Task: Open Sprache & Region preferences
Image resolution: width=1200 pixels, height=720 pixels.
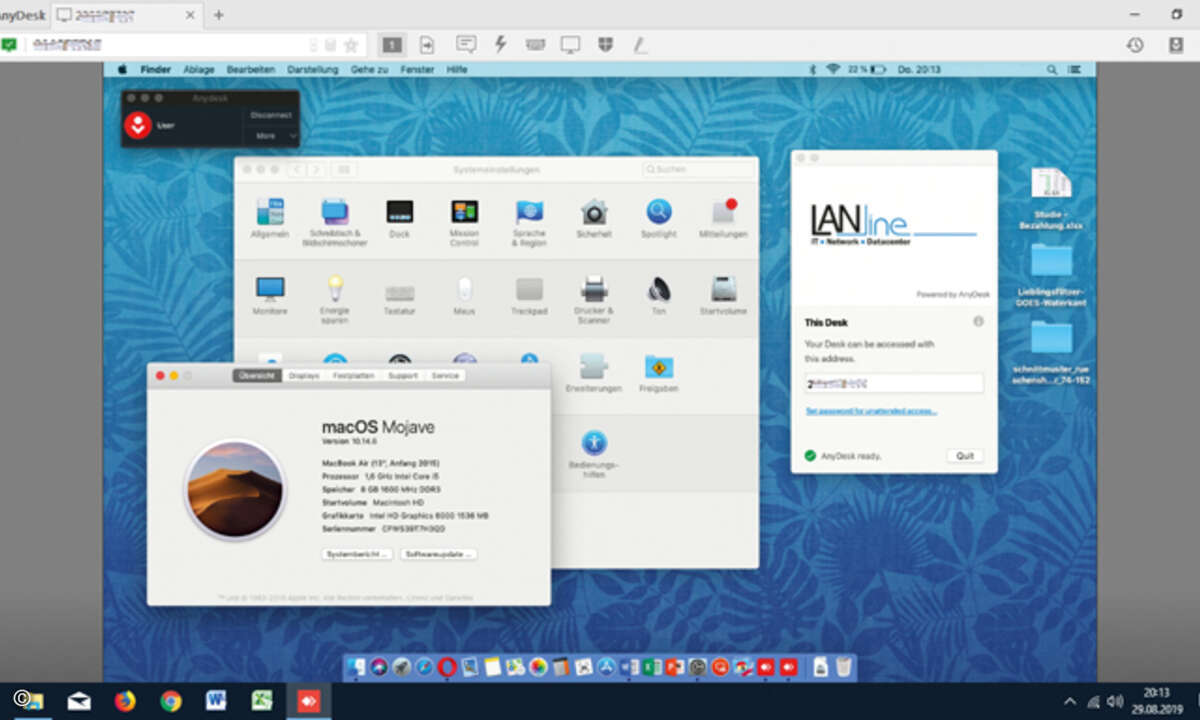Action: click(529, 222)
